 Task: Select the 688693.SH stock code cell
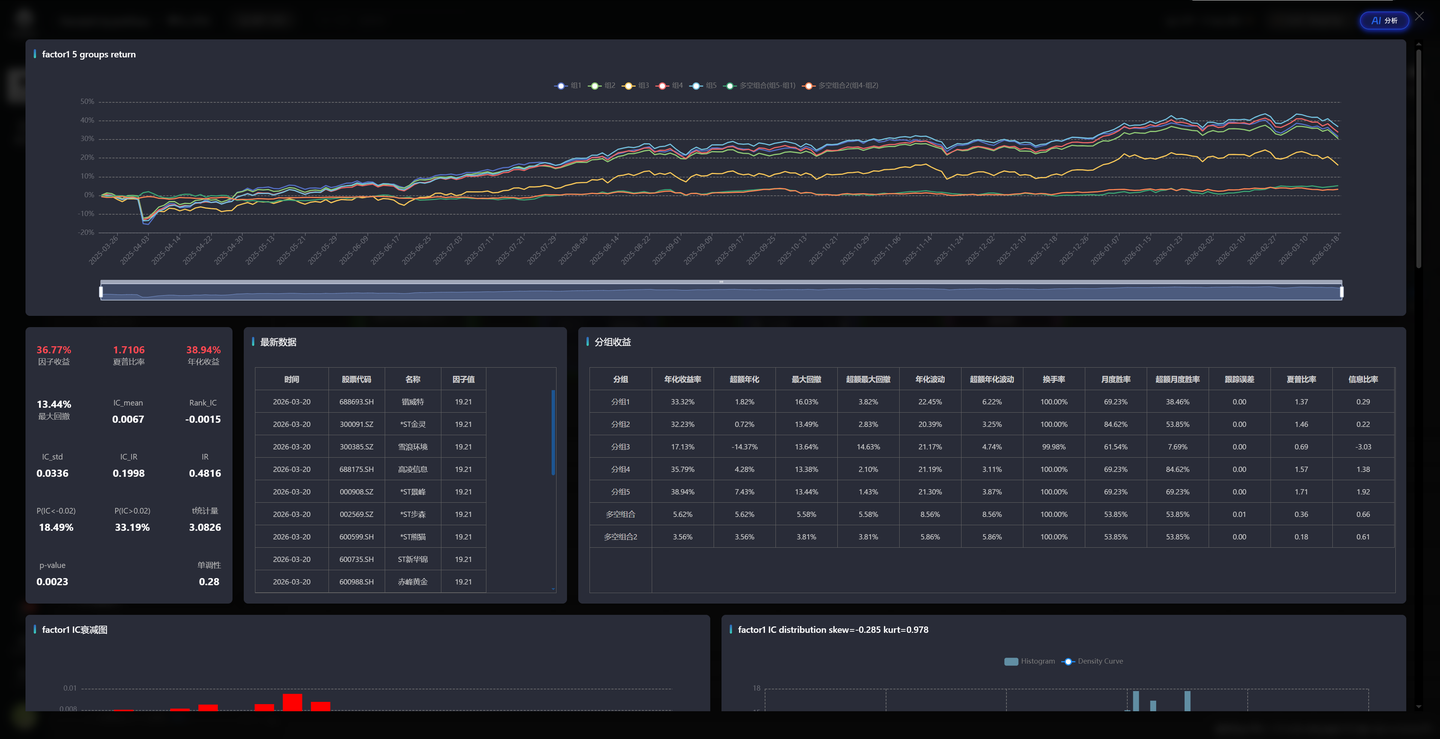tap(356, 402)
